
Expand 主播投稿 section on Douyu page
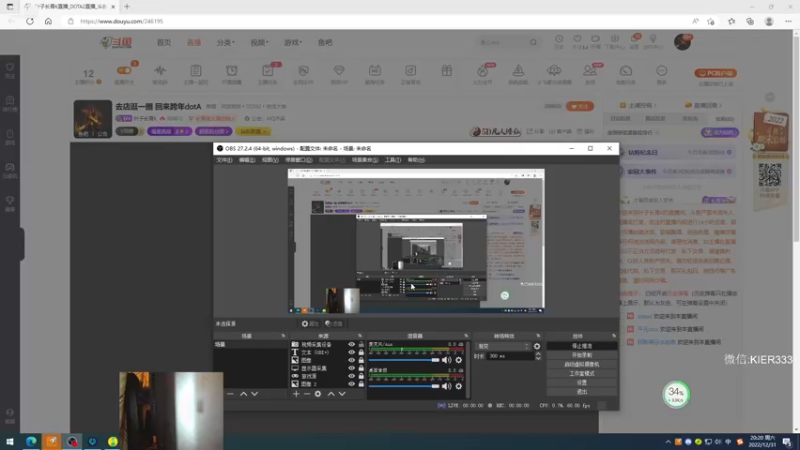638,105
